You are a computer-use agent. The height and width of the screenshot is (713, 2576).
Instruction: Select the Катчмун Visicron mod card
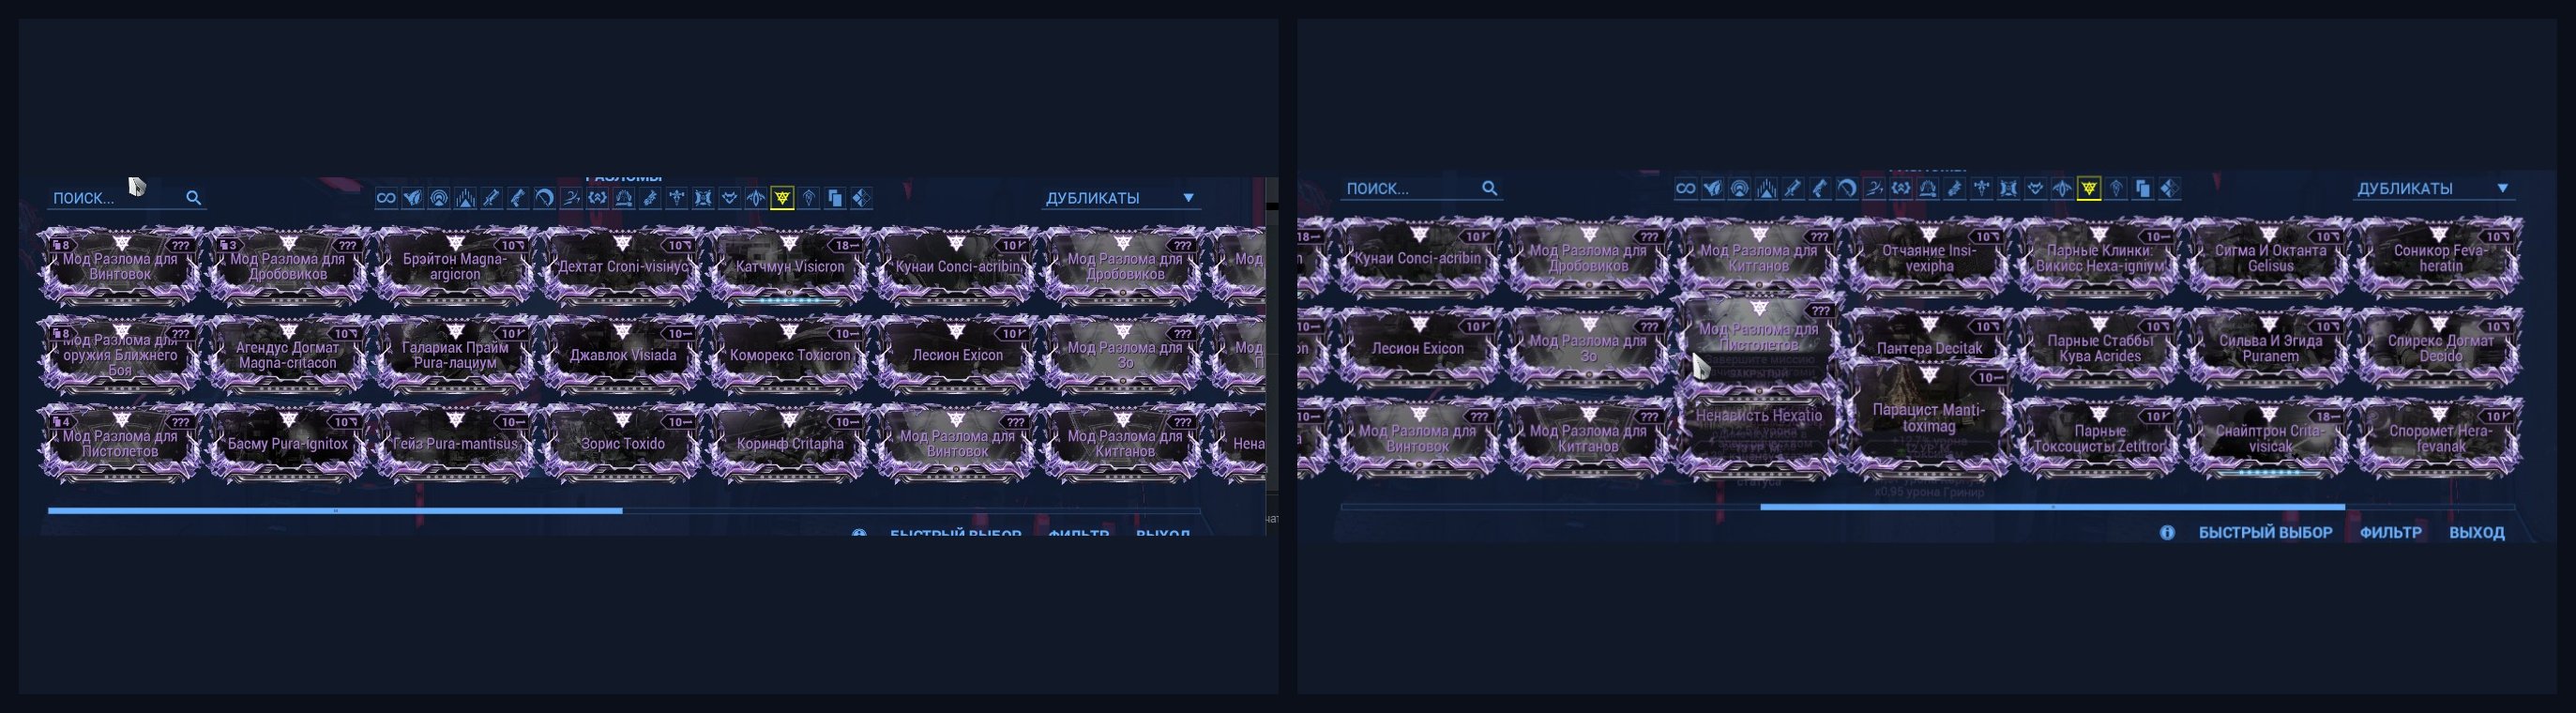pyautogui.click(x=790, y=266)
